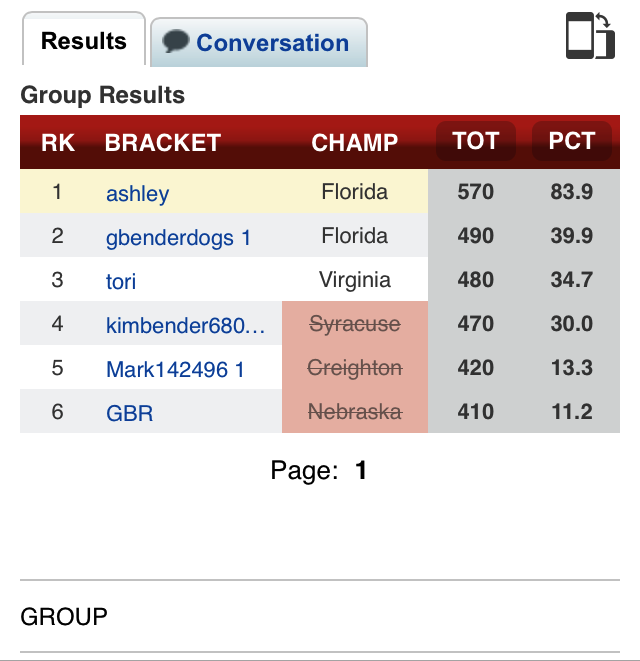Image resolution: width=640 pixels, height=661 pixels.
Task: Click the crossed-out Creighton champ cell
Action: point(354,368)
